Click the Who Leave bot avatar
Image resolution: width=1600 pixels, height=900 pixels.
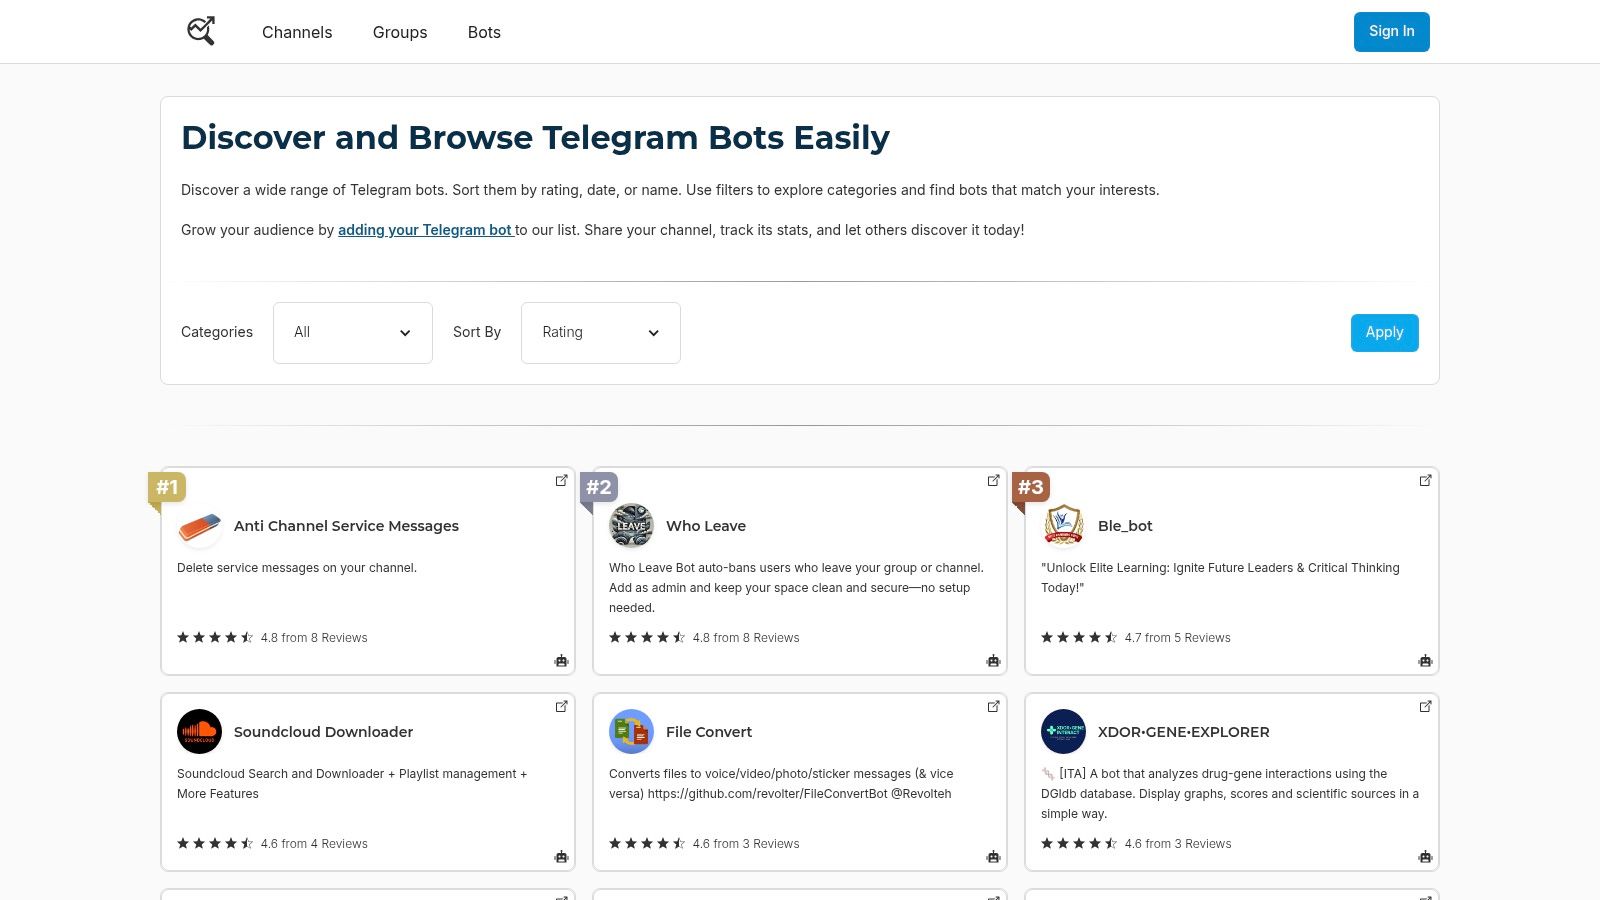(x=632, y=526)
